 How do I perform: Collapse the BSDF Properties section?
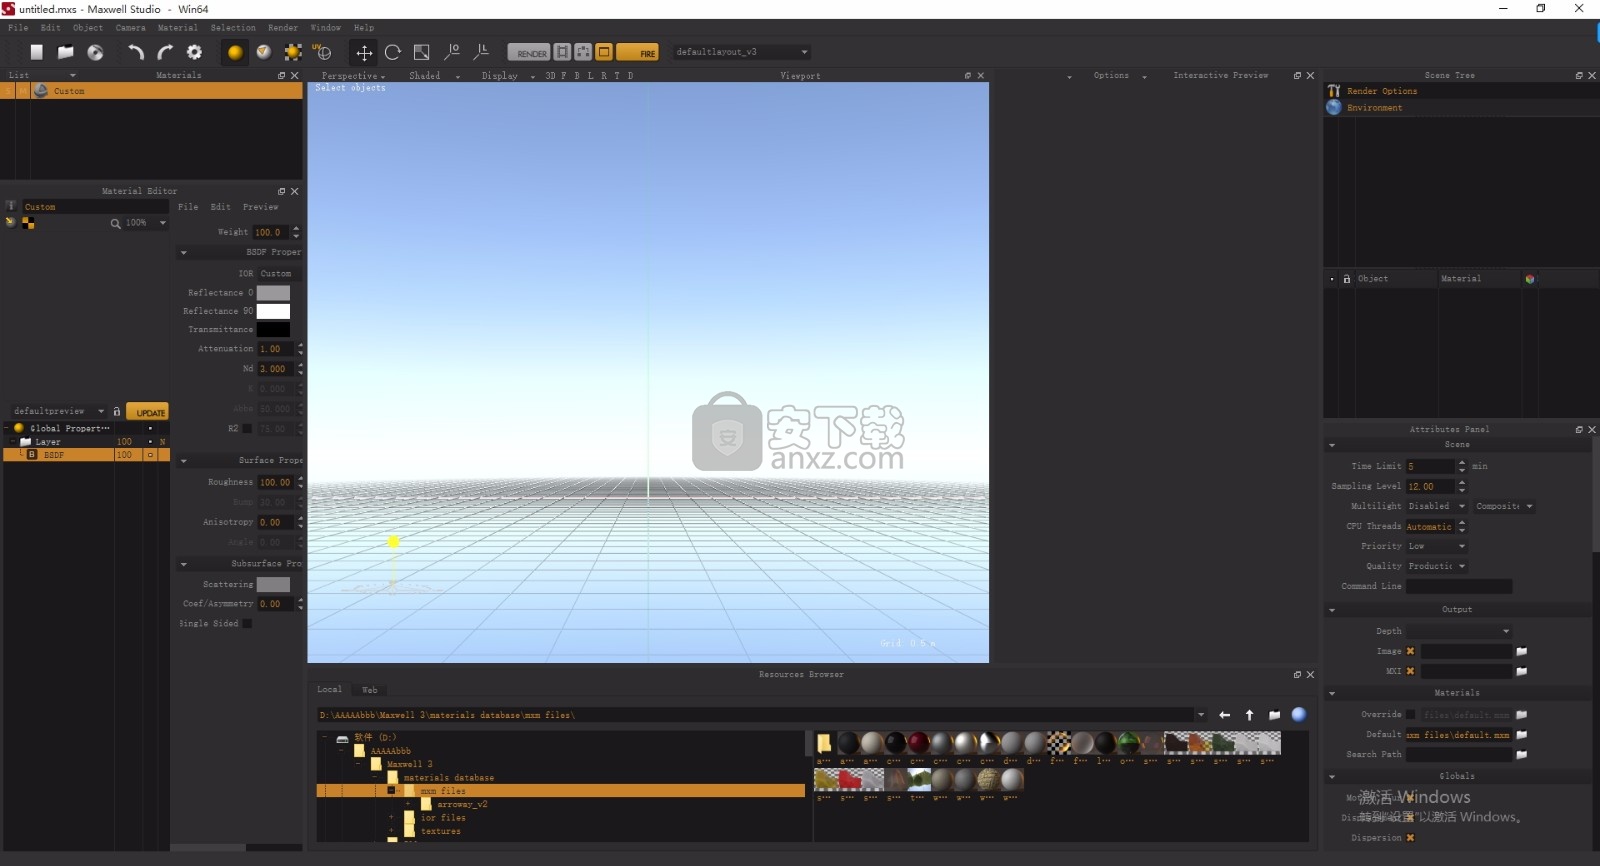point(183,253)
